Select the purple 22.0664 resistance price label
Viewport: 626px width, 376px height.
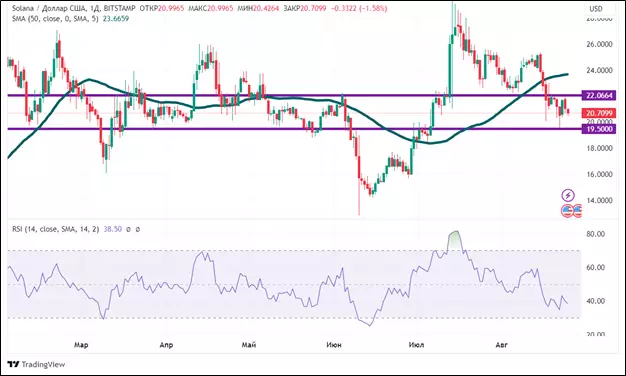(598, 95)
